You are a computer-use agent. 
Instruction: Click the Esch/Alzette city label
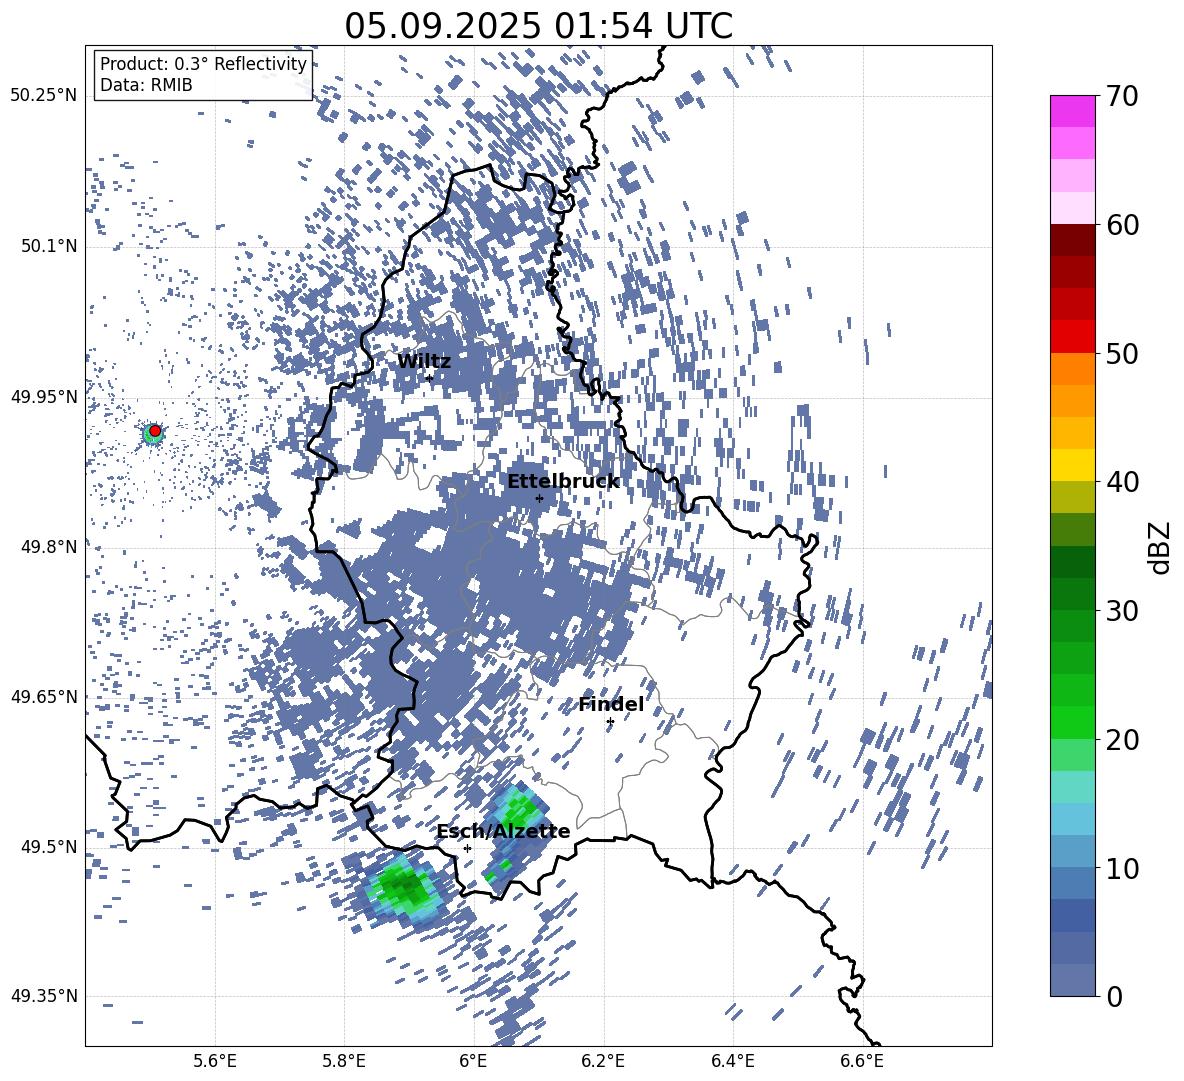pos(503,831)
